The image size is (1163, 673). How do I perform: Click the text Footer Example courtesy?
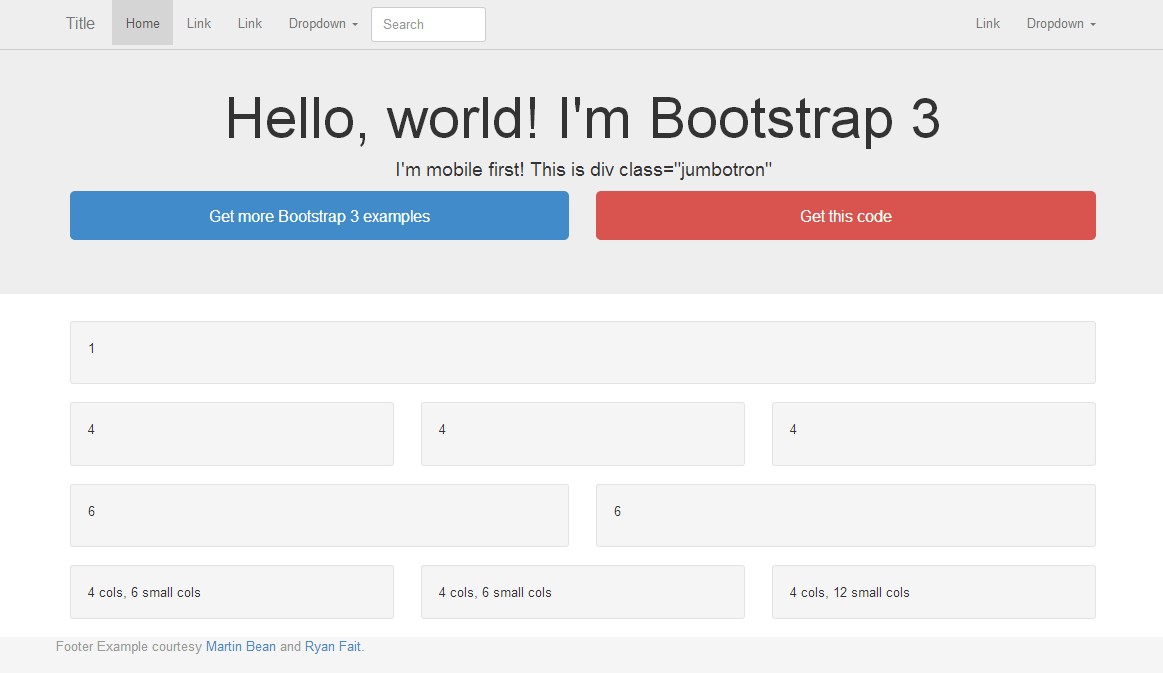[x=128, y=646]
